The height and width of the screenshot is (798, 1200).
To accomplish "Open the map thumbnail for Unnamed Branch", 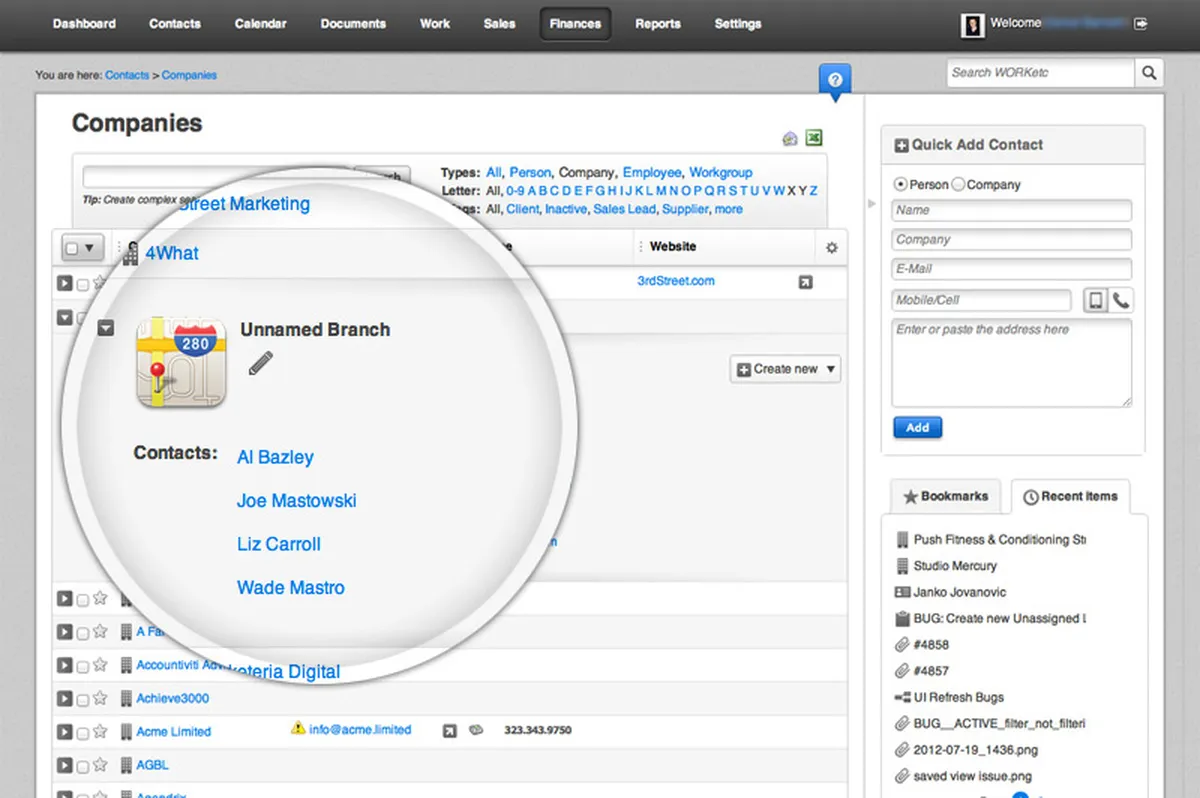I will click(x=181, y=362).
